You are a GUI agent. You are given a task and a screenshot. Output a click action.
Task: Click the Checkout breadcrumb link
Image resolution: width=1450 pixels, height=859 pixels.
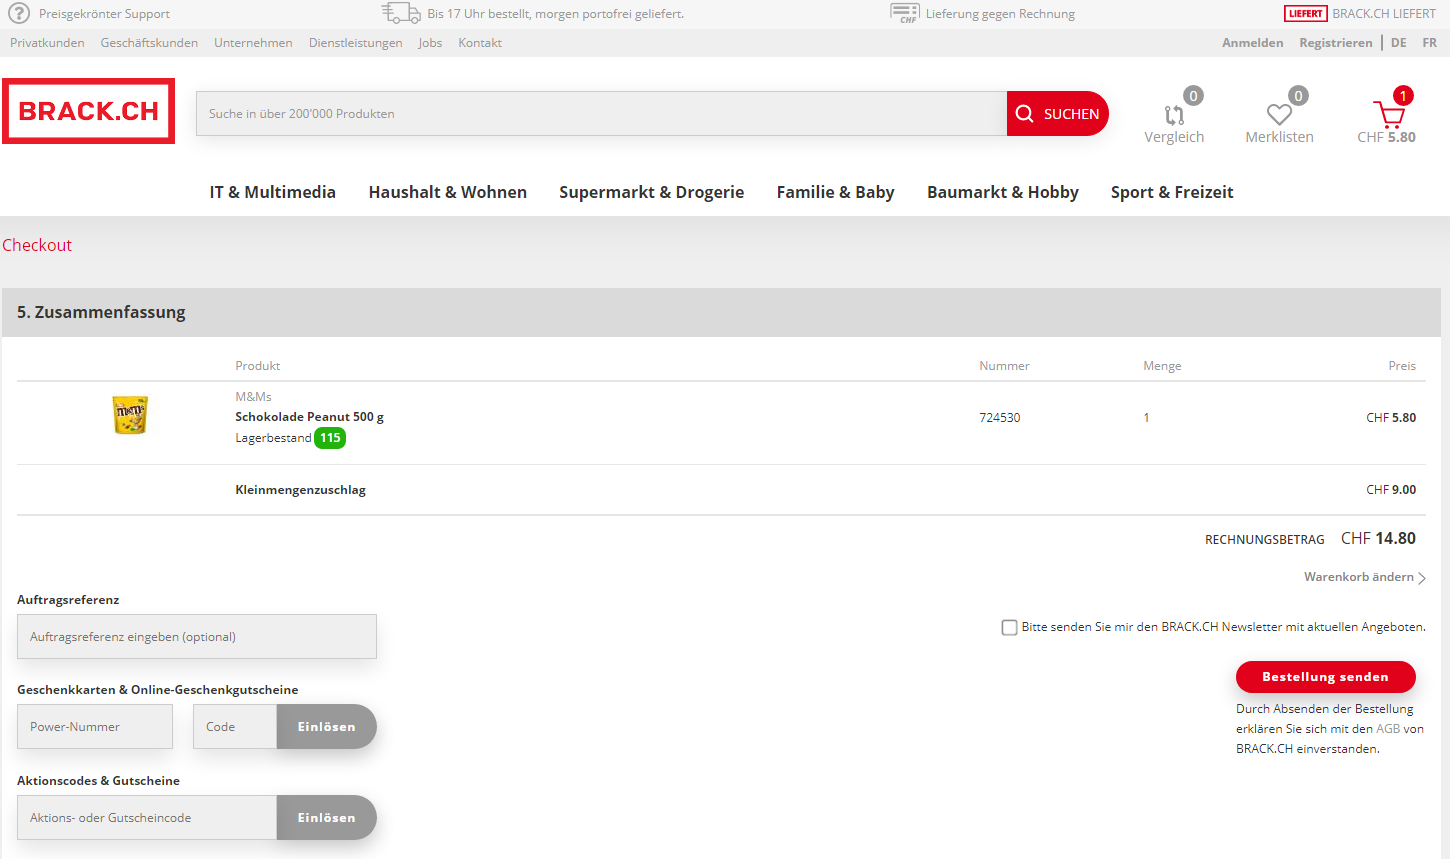click(x=37, y=245)
